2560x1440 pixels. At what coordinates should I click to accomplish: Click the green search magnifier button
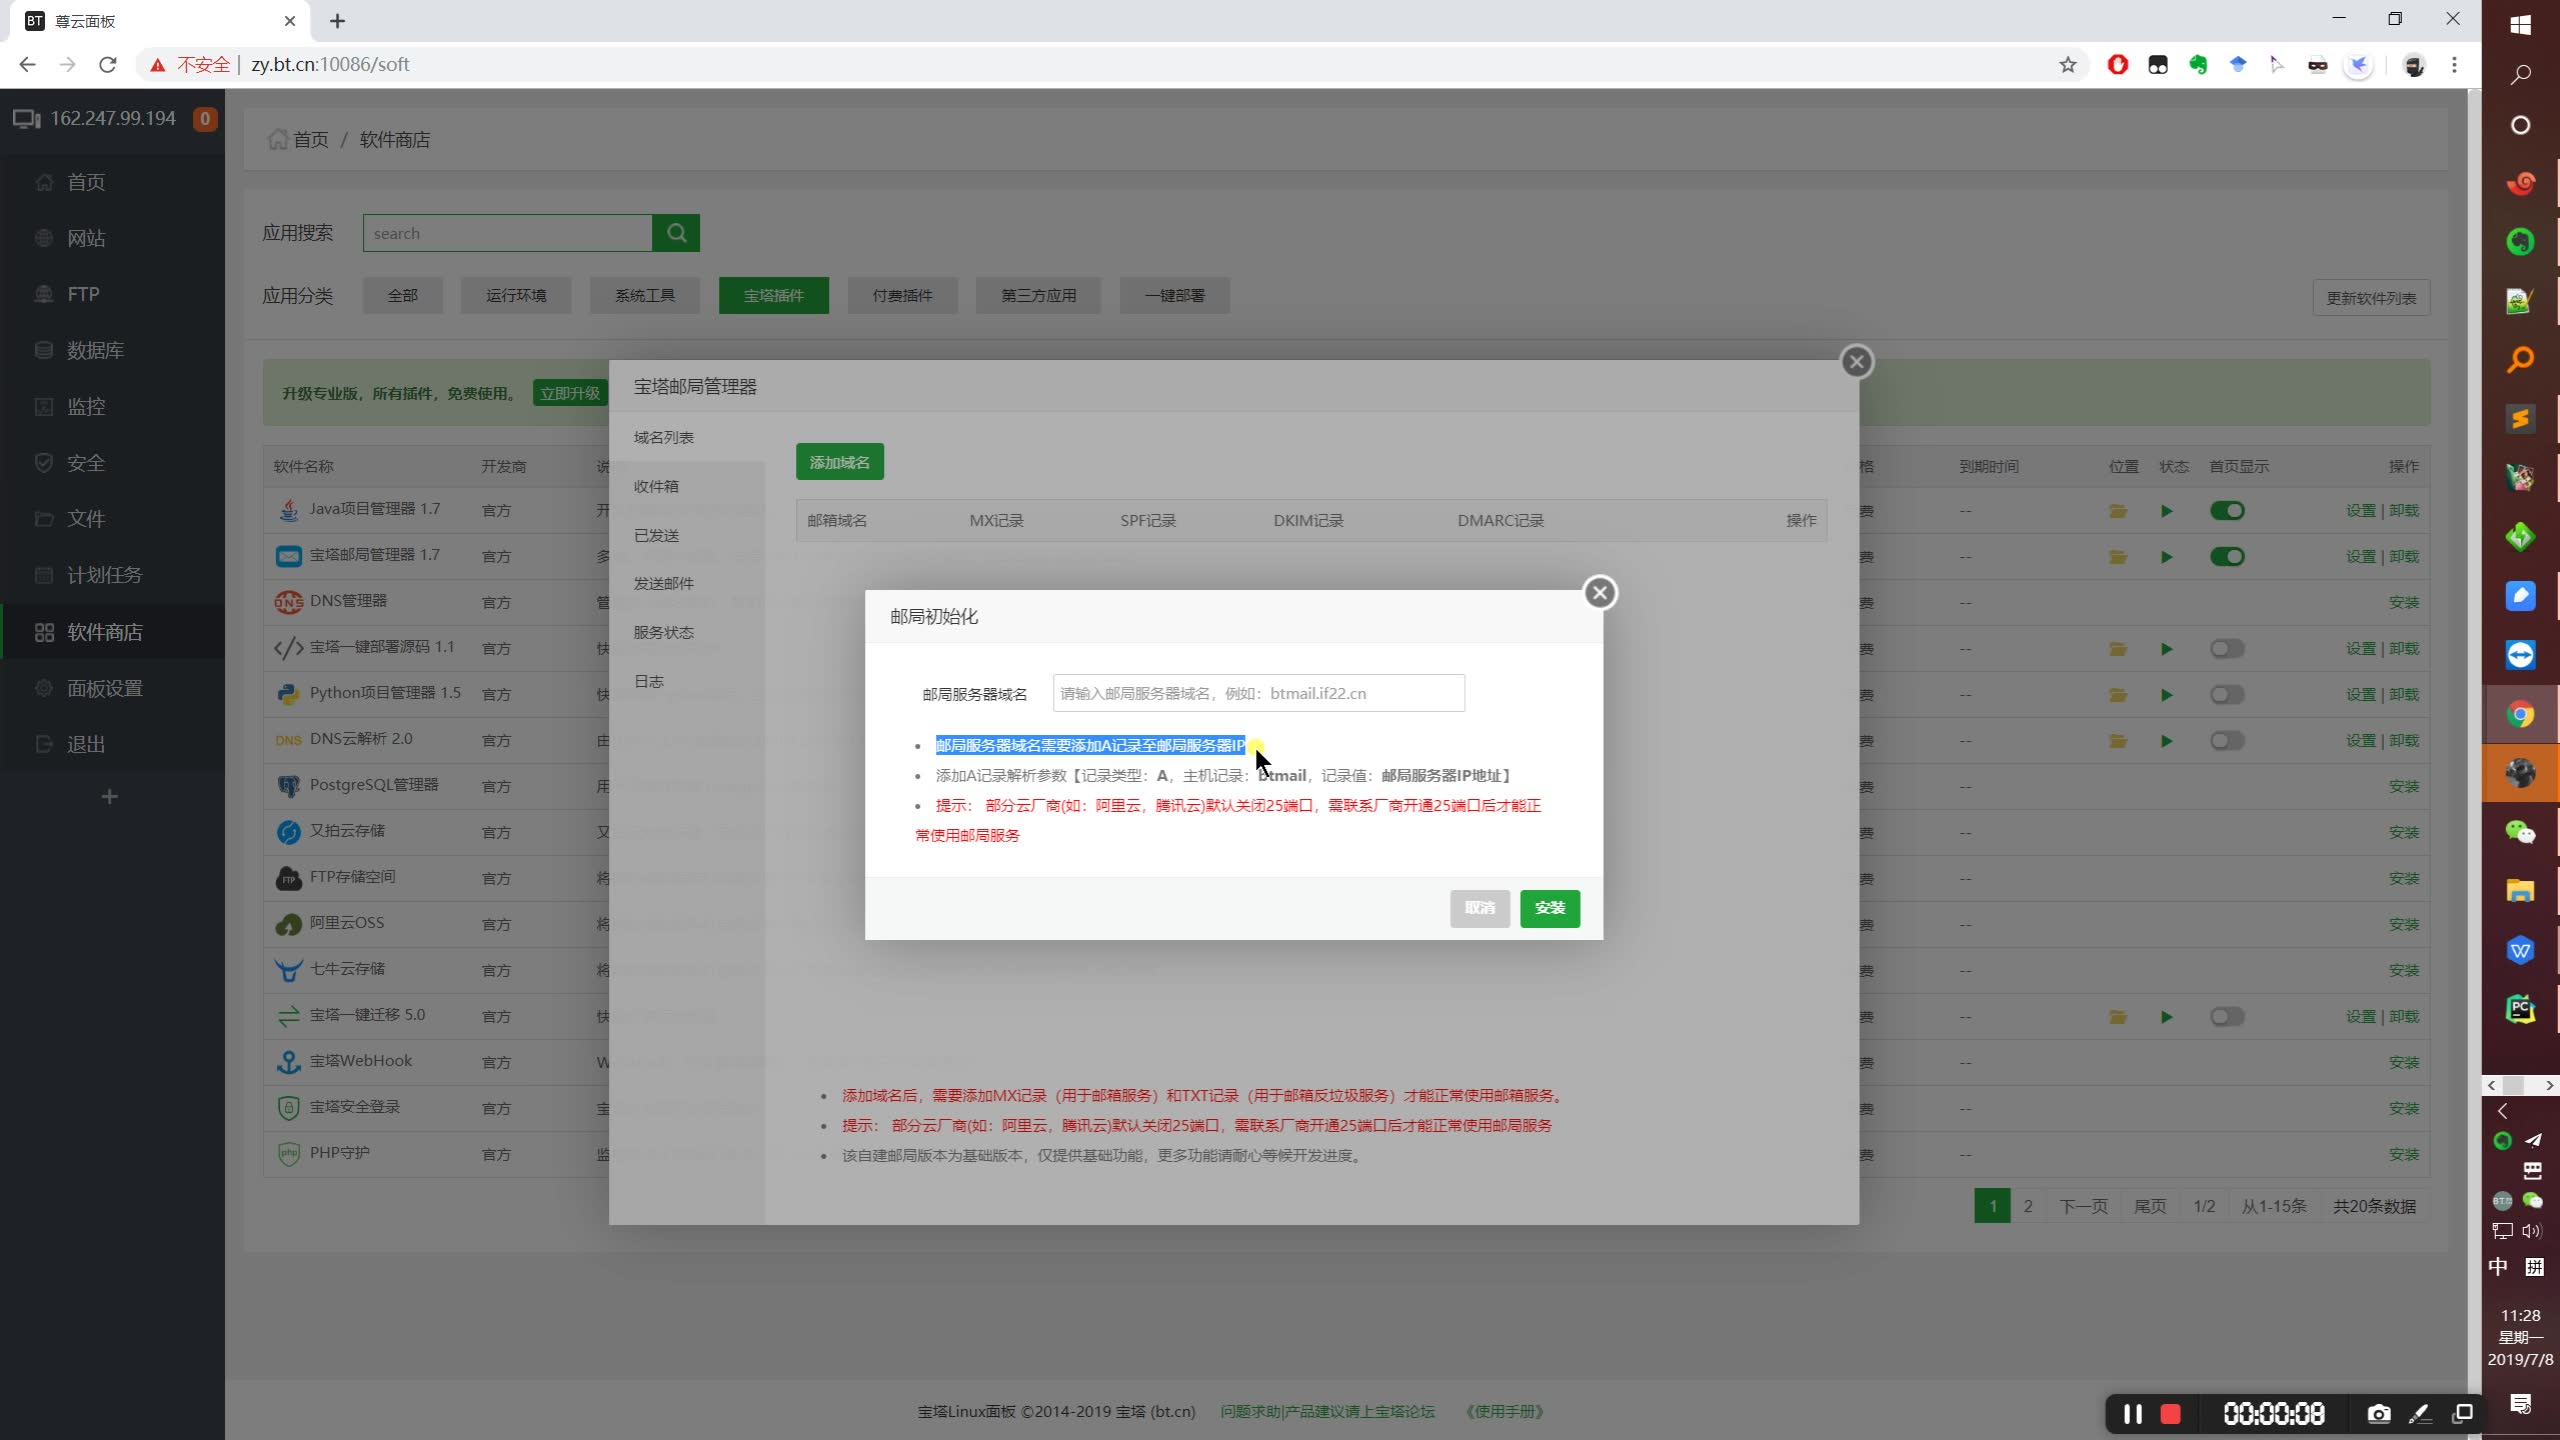676,233
